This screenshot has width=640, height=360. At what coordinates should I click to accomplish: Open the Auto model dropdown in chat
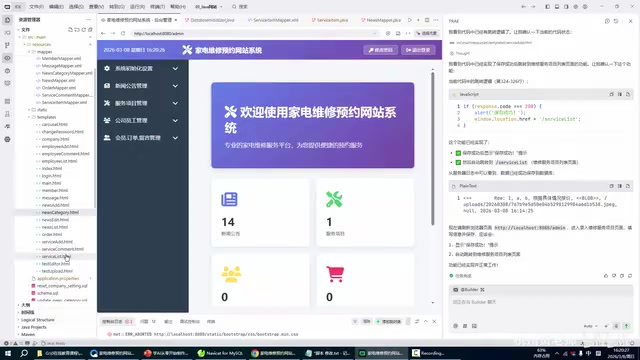point(590,326)
